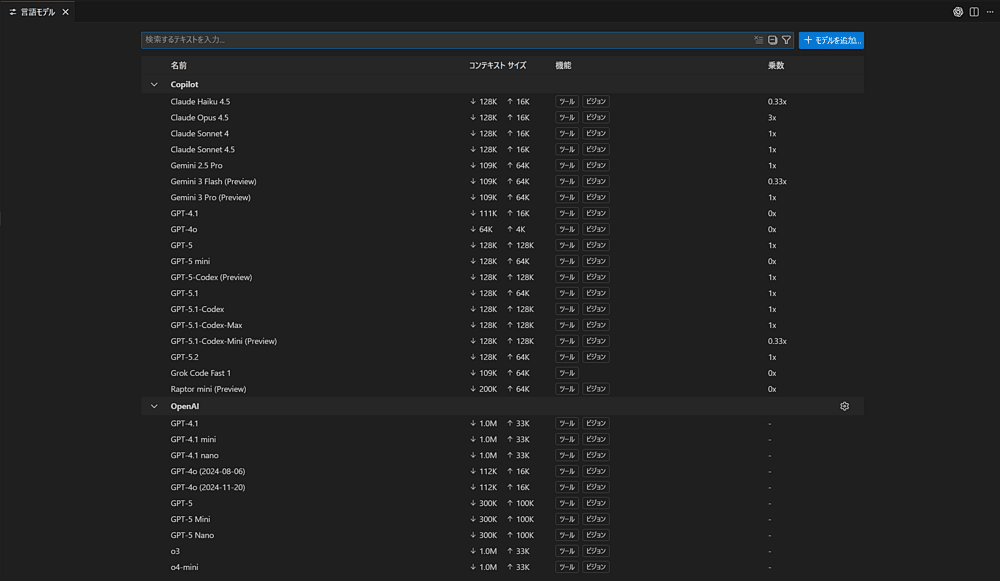The image size is (1000, 581).
Task: Toggle the ビジョン badge on Claude Haiku 4.5
Action: pos(595,101)
